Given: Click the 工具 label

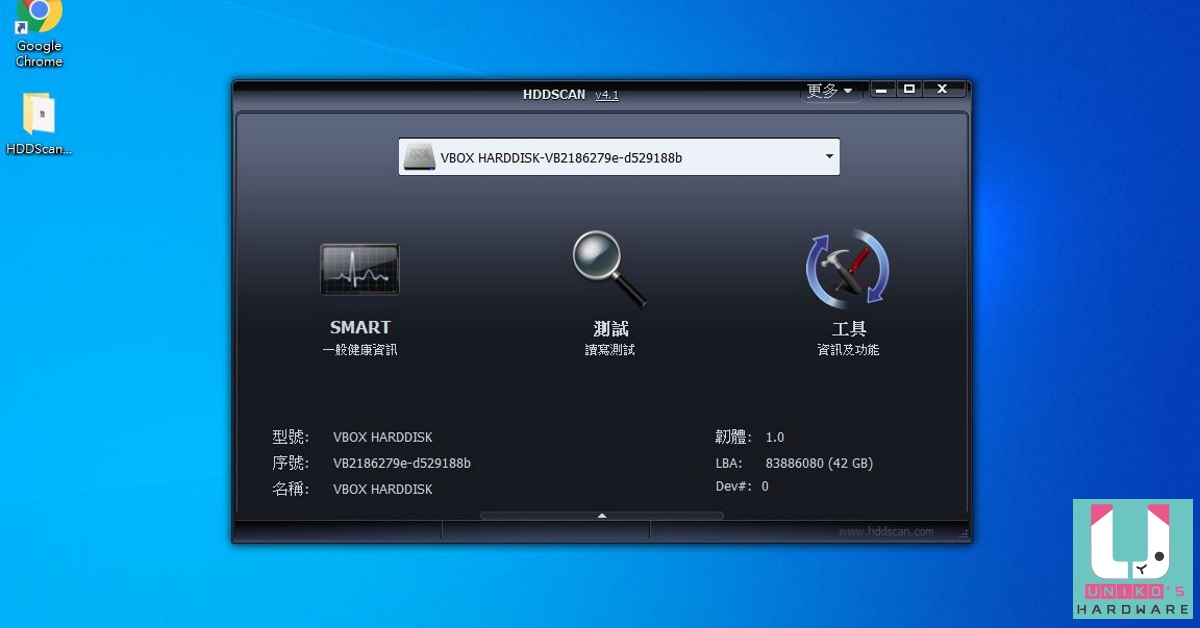Looking at the screenshot, I should click(x=848, y=328).
